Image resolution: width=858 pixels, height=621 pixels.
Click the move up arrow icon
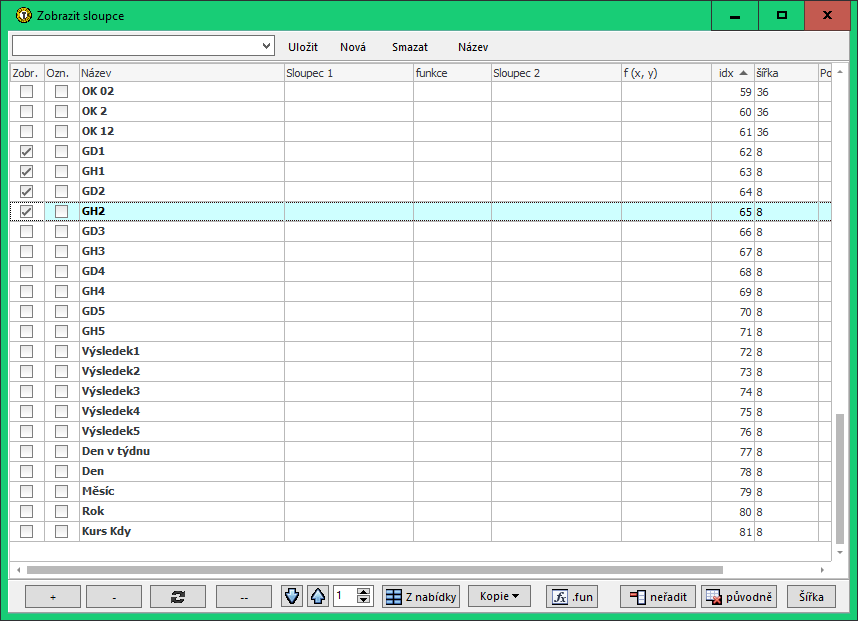(x=317, y=596)
